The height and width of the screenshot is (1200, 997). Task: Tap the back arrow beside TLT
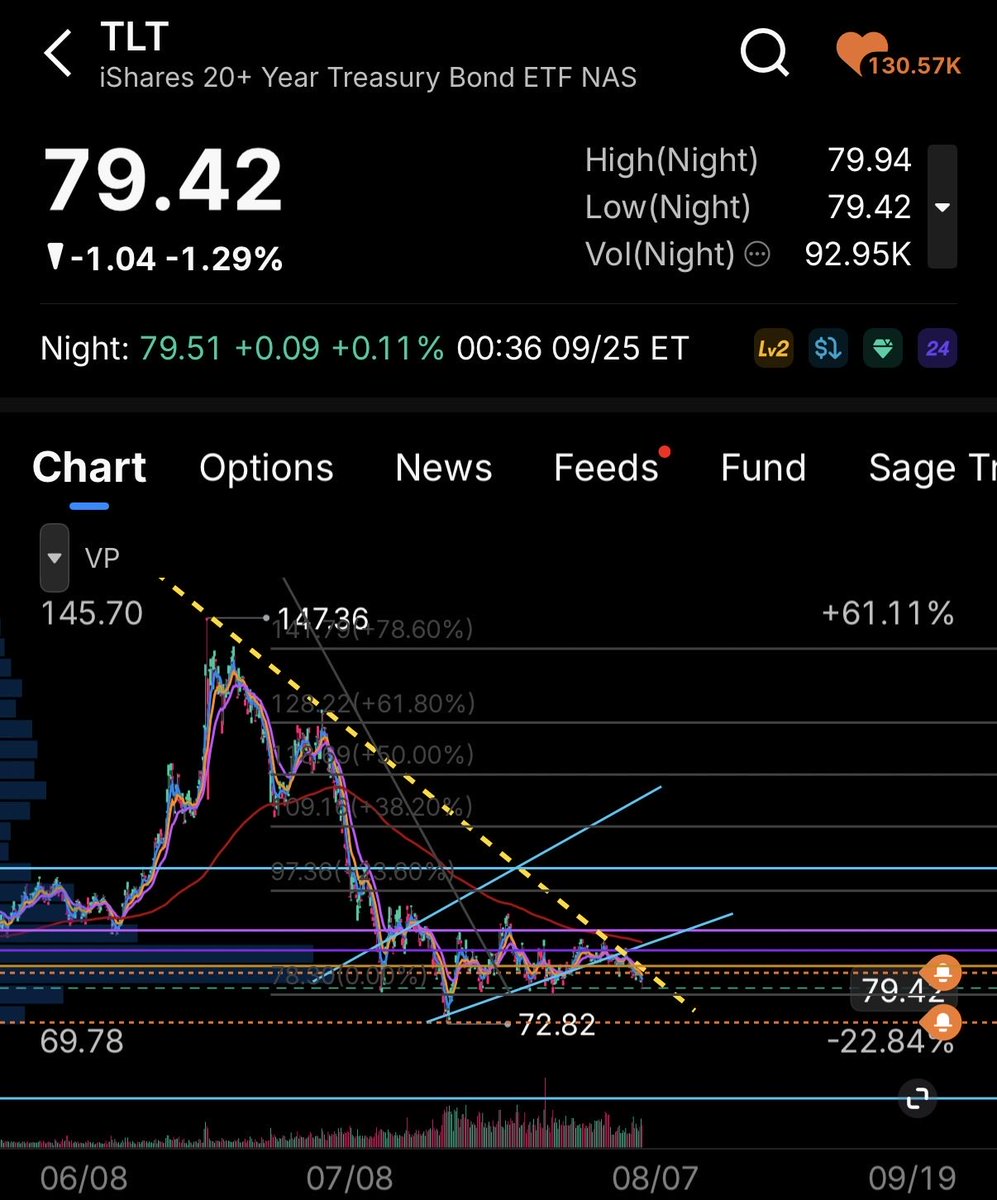pyautogui.click(x=58, y=53)
